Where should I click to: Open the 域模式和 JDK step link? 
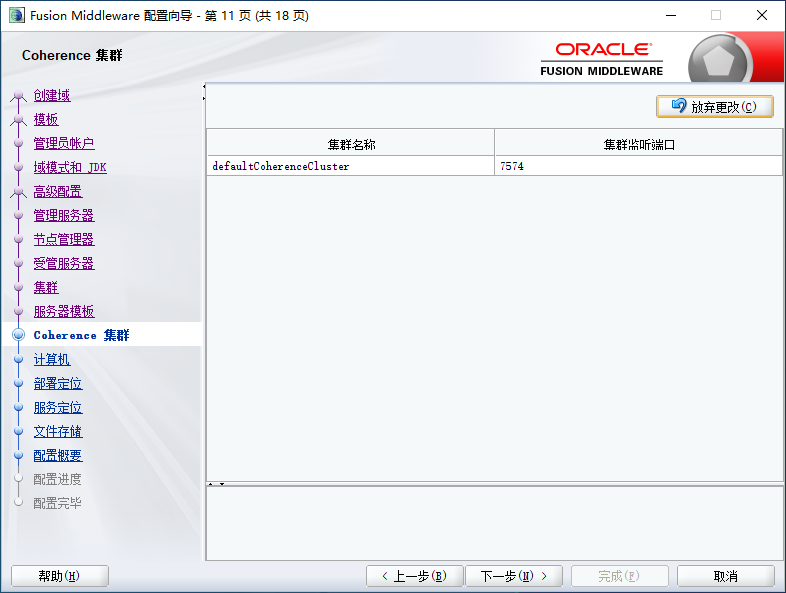pyautogui.click(x=70, y=167)
